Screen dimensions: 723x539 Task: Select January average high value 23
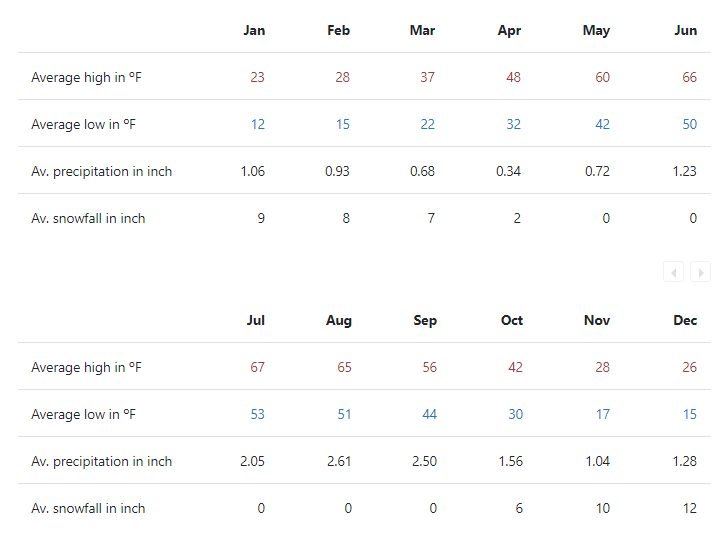[x=257, y=77]
